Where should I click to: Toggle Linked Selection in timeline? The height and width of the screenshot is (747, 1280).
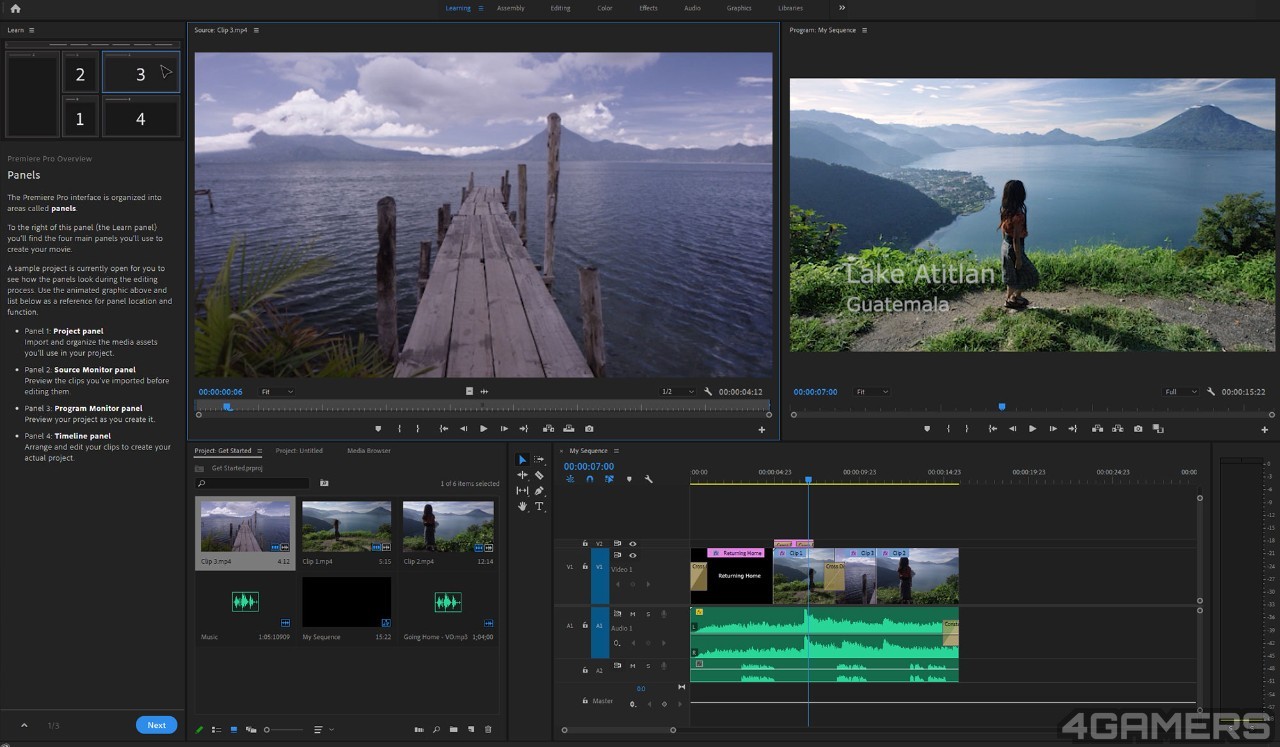pos(609,479)
